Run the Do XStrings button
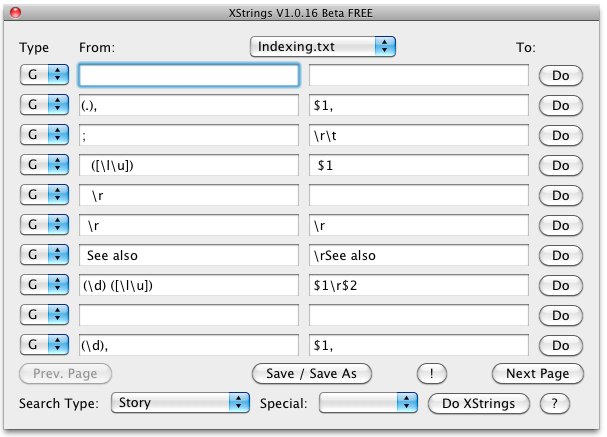Image resolution: width=607 pixels, height=437 pixels. [478, 404]
